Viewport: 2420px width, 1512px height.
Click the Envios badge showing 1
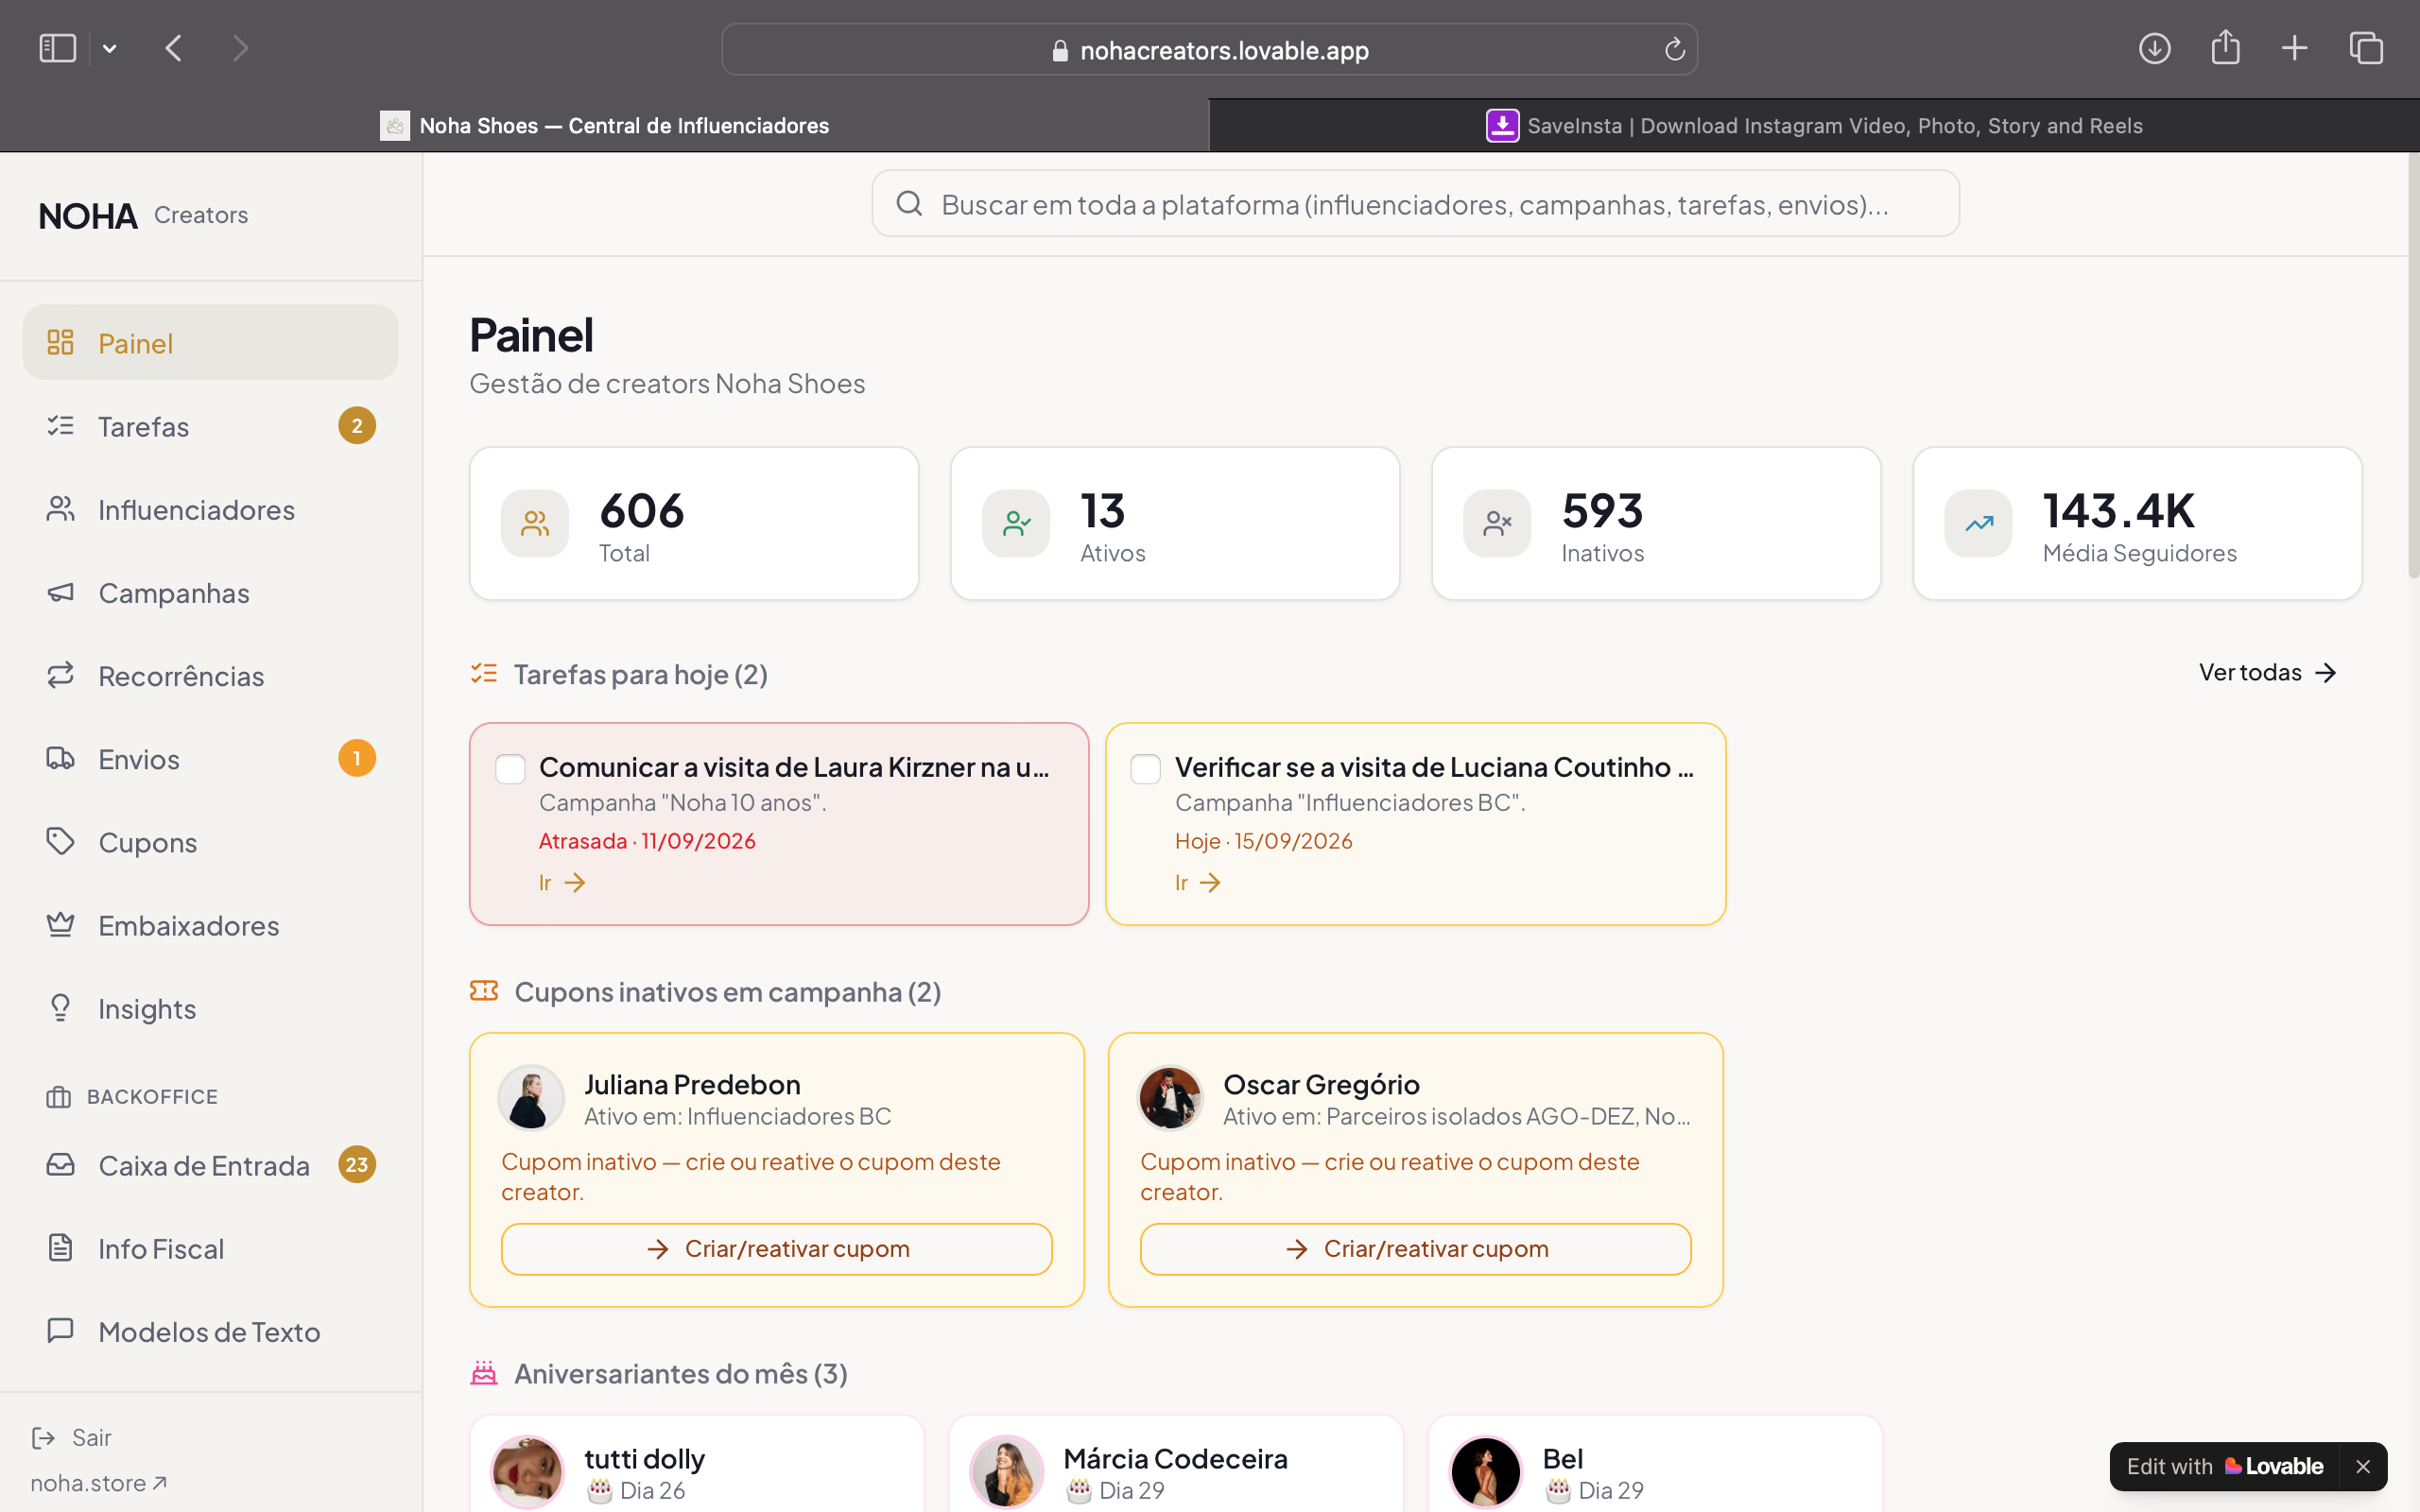click(x=357, y=758)
